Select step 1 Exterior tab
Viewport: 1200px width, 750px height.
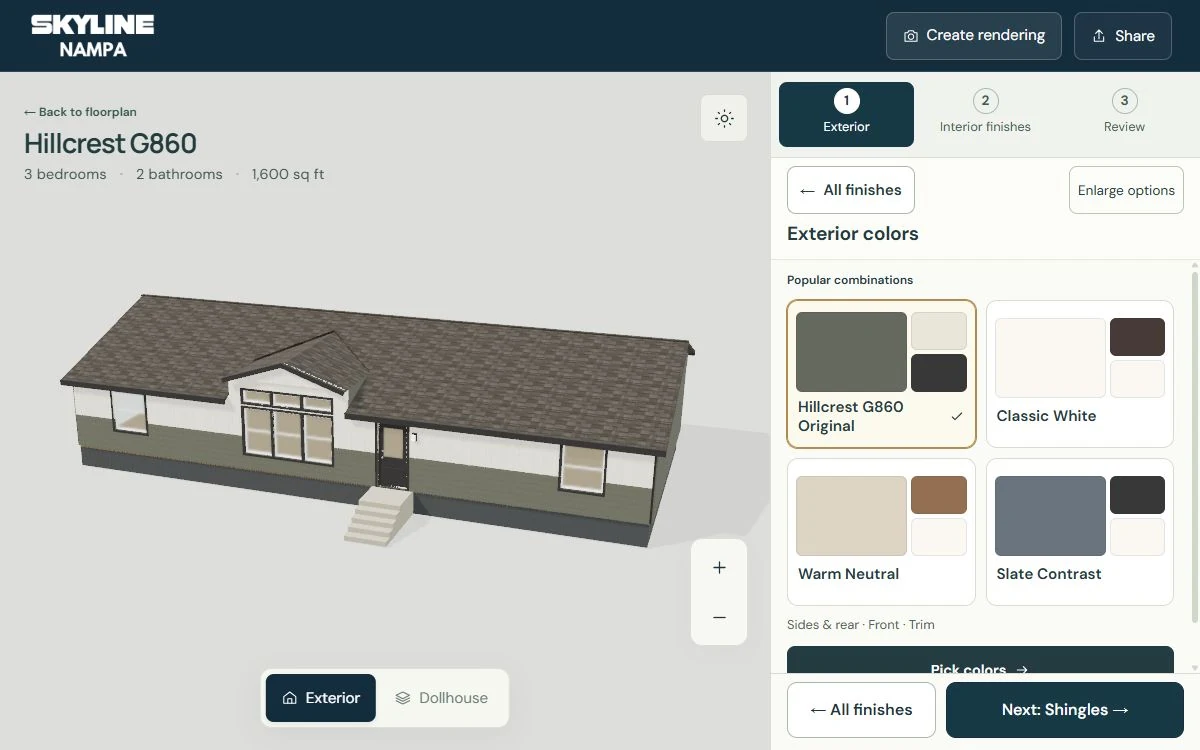pyautogui.click(x=846, y=114)
